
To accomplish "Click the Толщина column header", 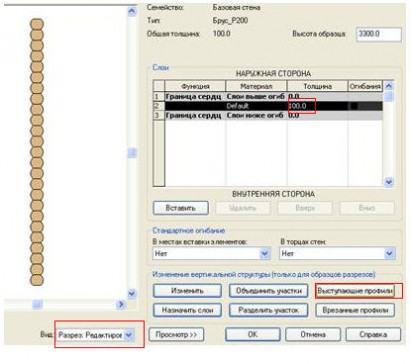I will click(317, 86).
